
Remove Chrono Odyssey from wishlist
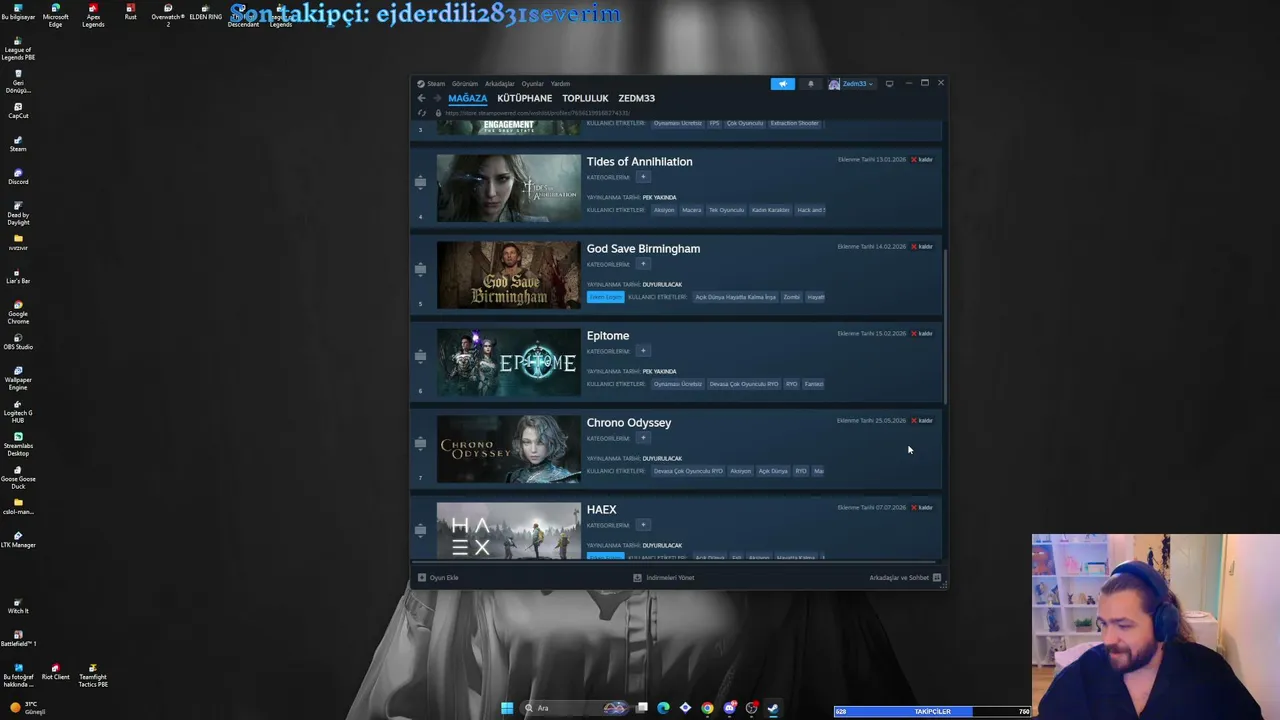pyautogui.click(x=922, y=421)
